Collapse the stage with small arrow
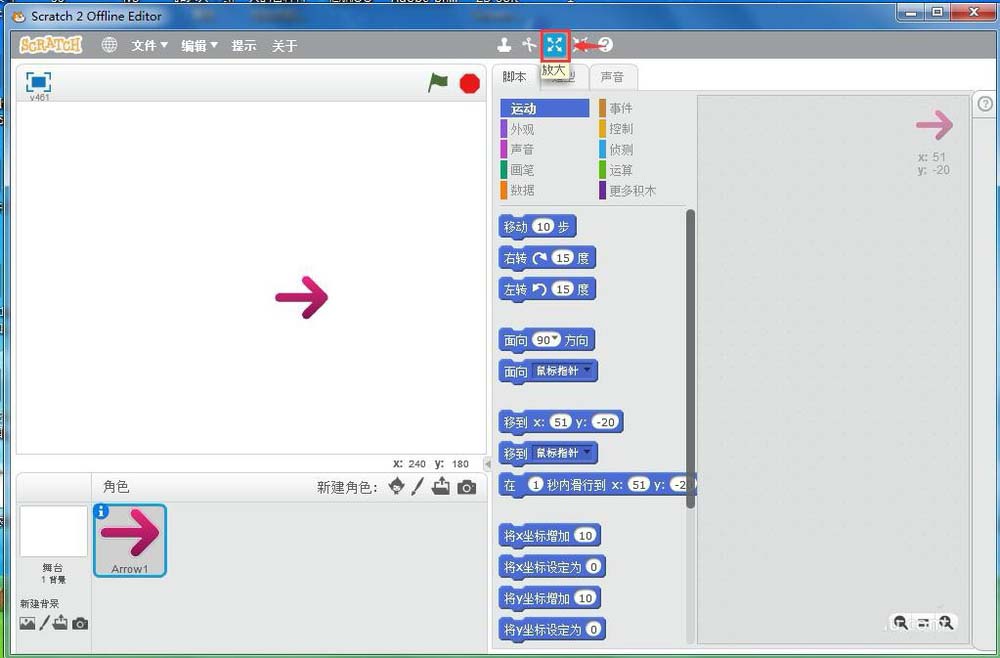This screenshot has height=658, width=1000. coord(487,464)
